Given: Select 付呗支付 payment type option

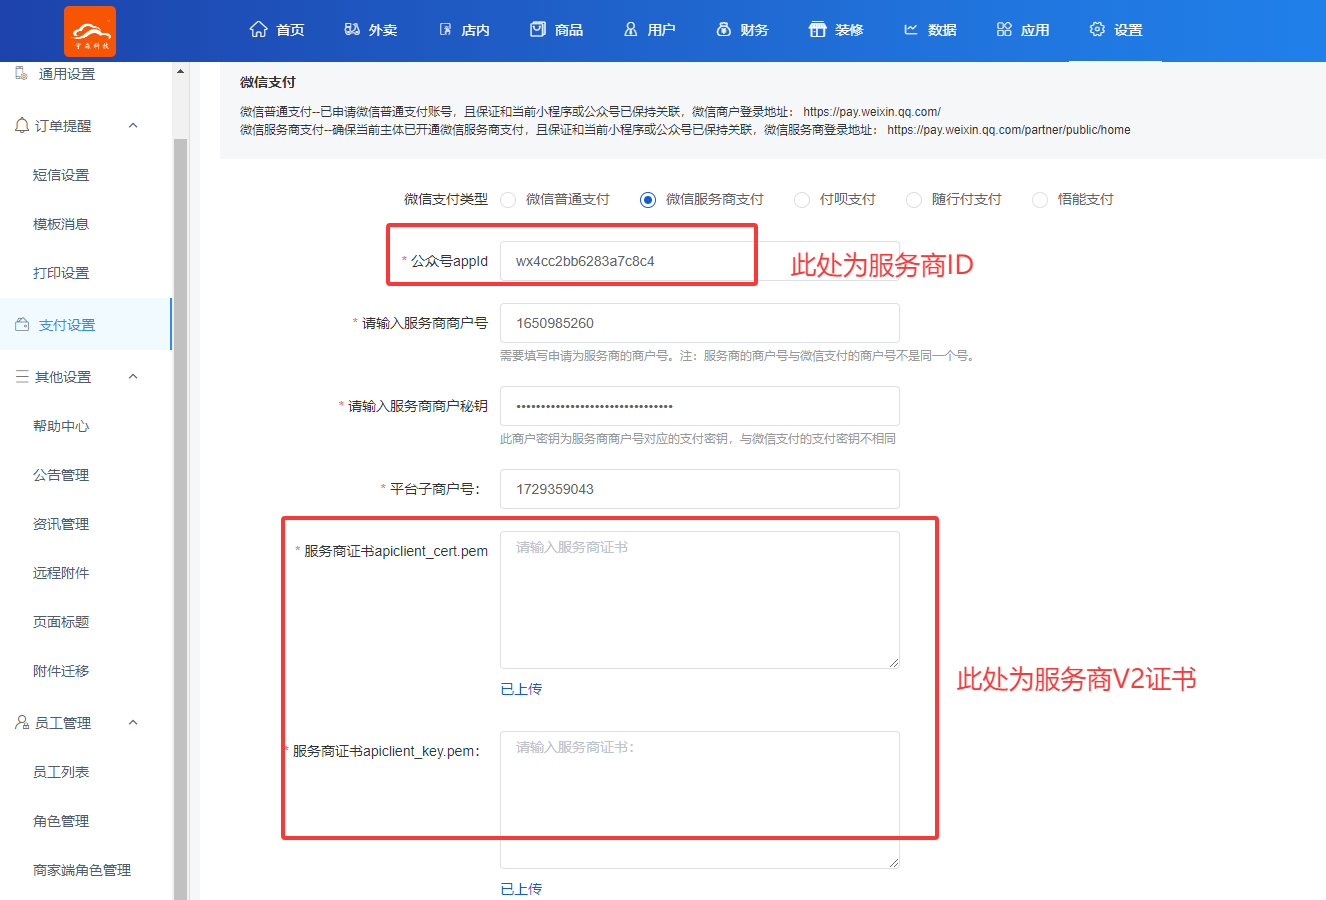Looking at the screenshot, I should pos(802,200).
